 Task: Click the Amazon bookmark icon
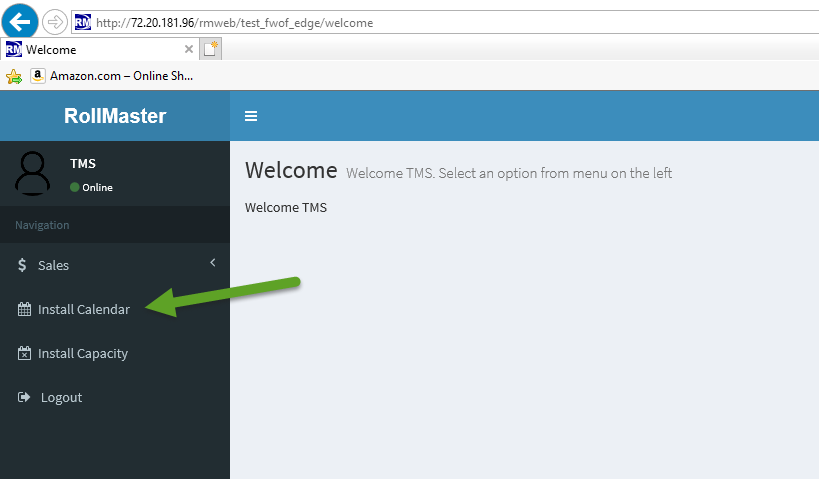click(x=38, y=76)
